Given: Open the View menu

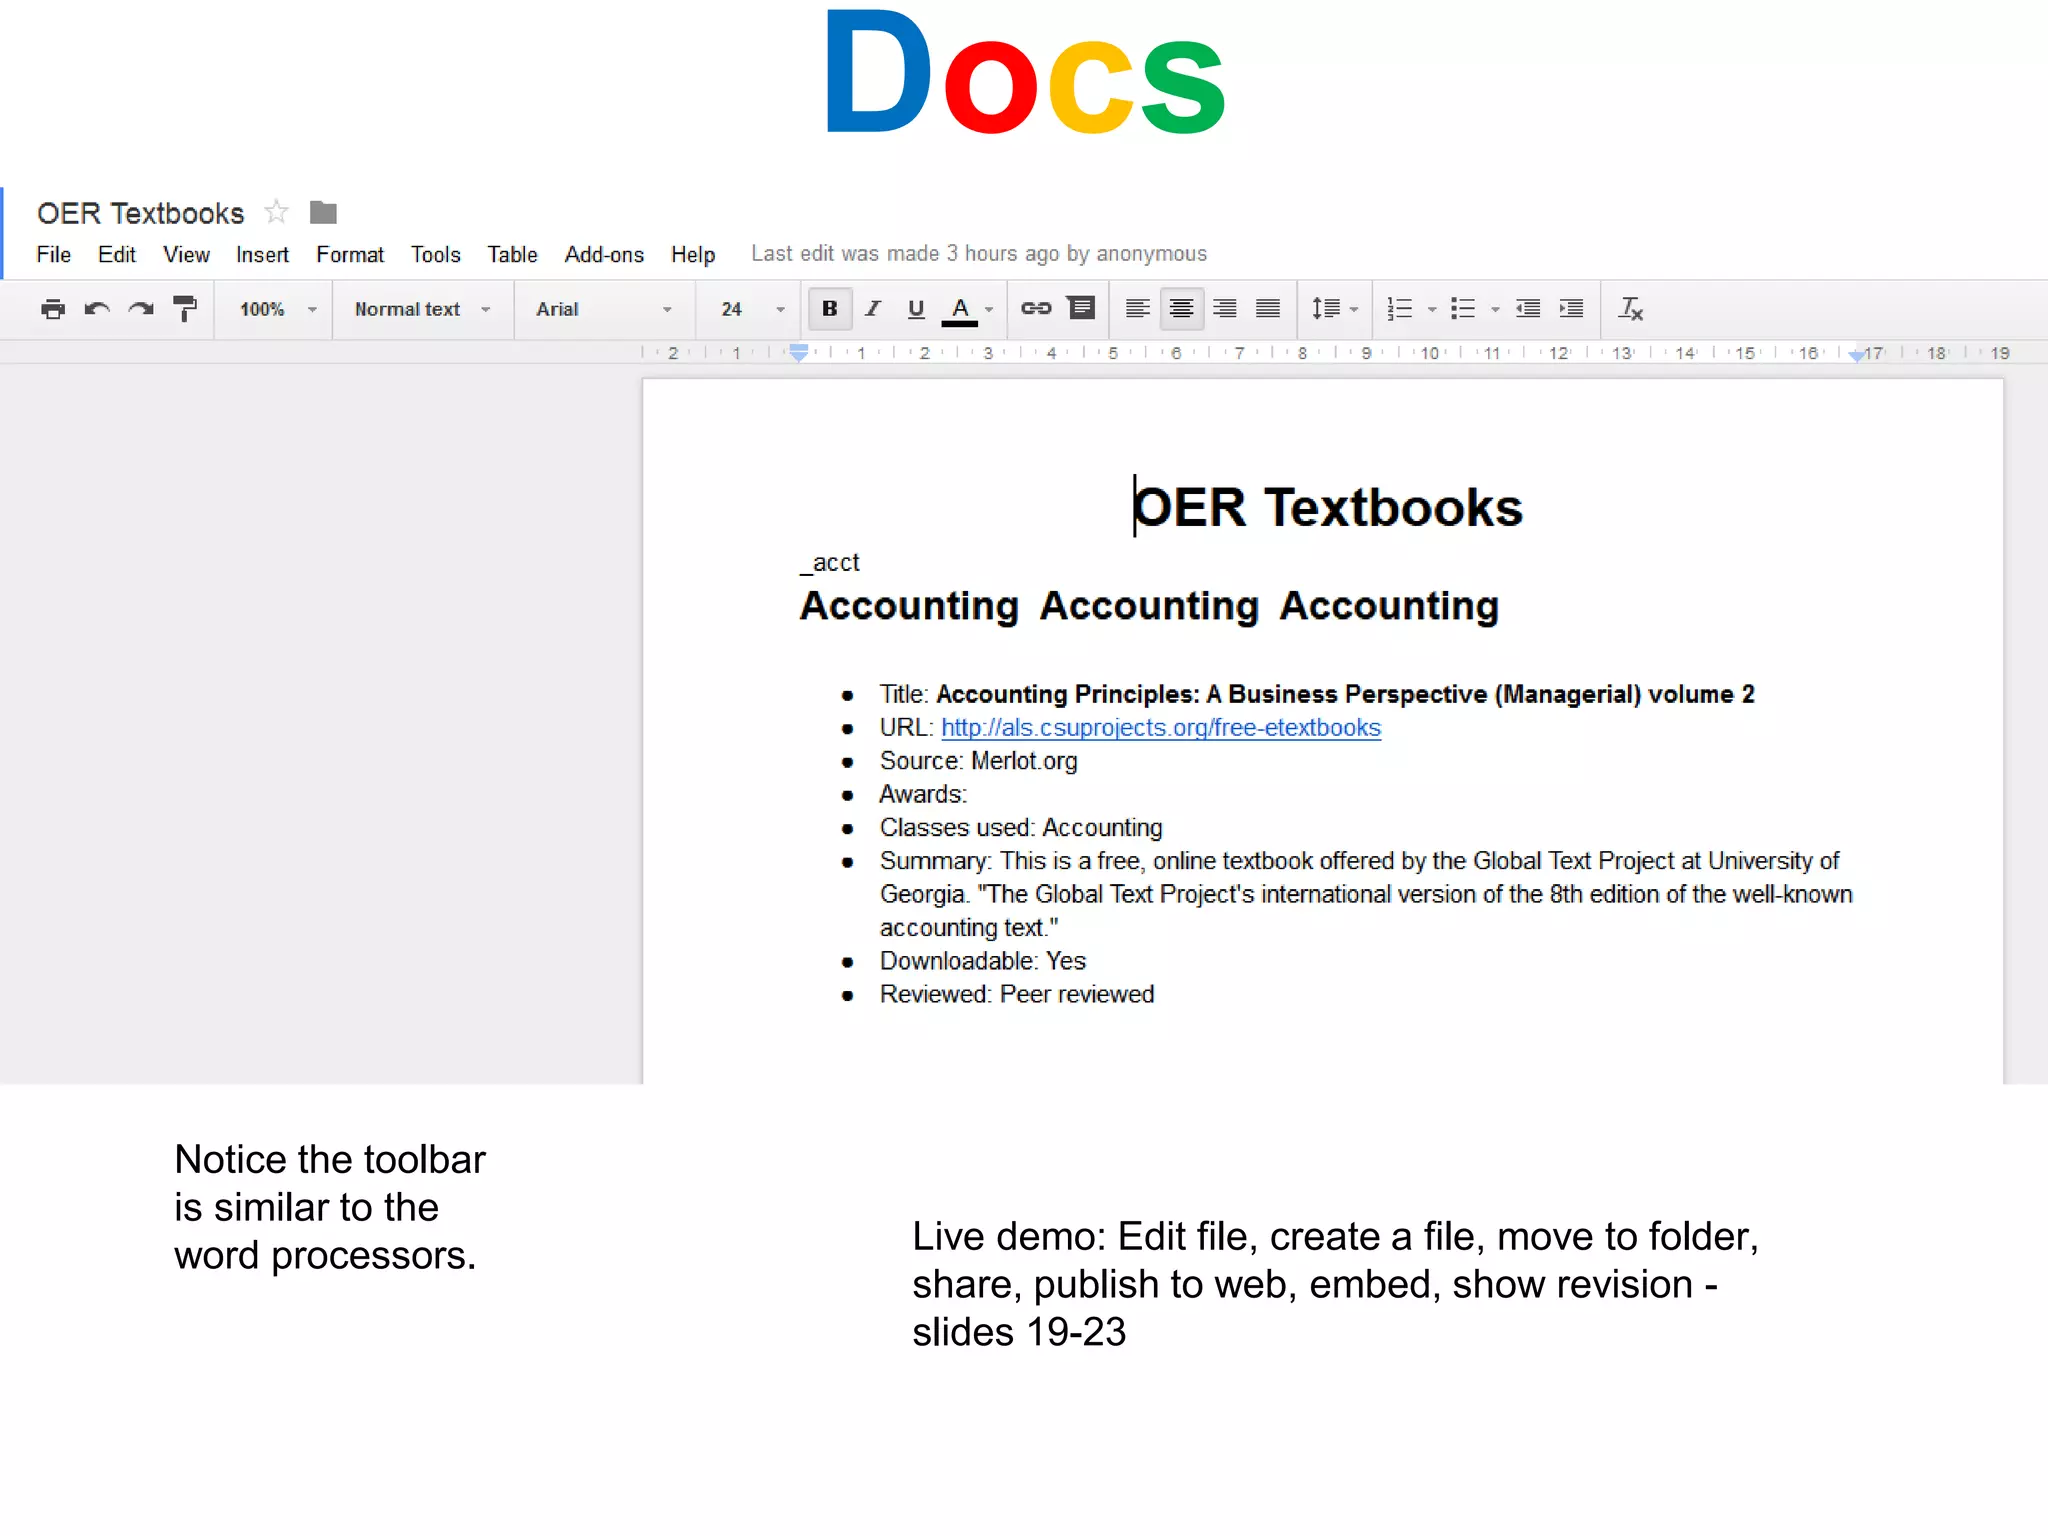Looking at the screenshot, I should (186, 255).
